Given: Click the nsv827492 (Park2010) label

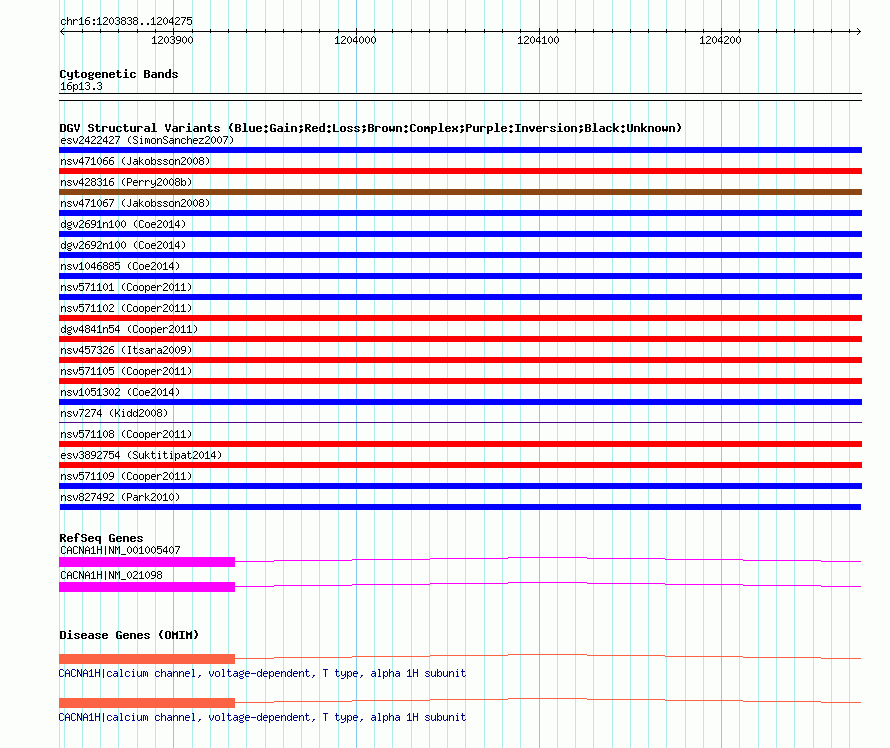Looking at the screenshot, I should tap(120, 497).
